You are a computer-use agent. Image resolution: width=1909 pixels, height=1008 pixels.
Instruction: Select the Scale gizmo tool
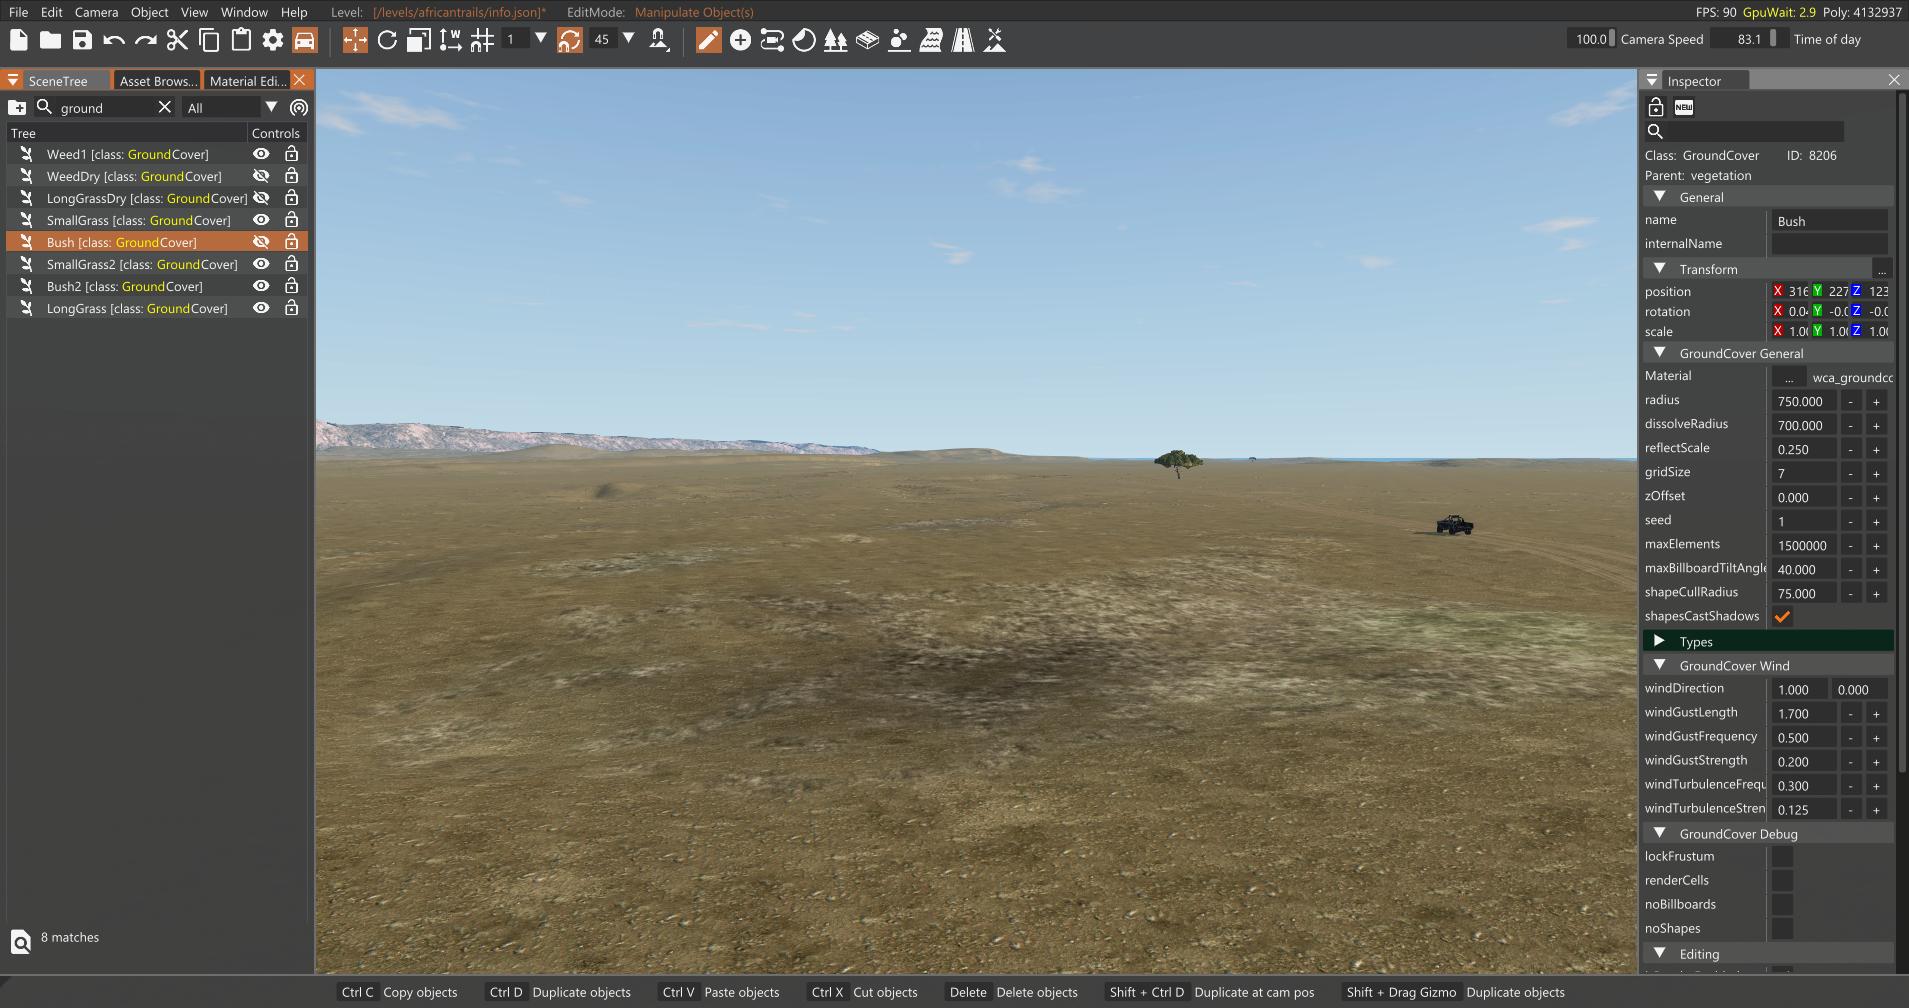coord(419,40)
